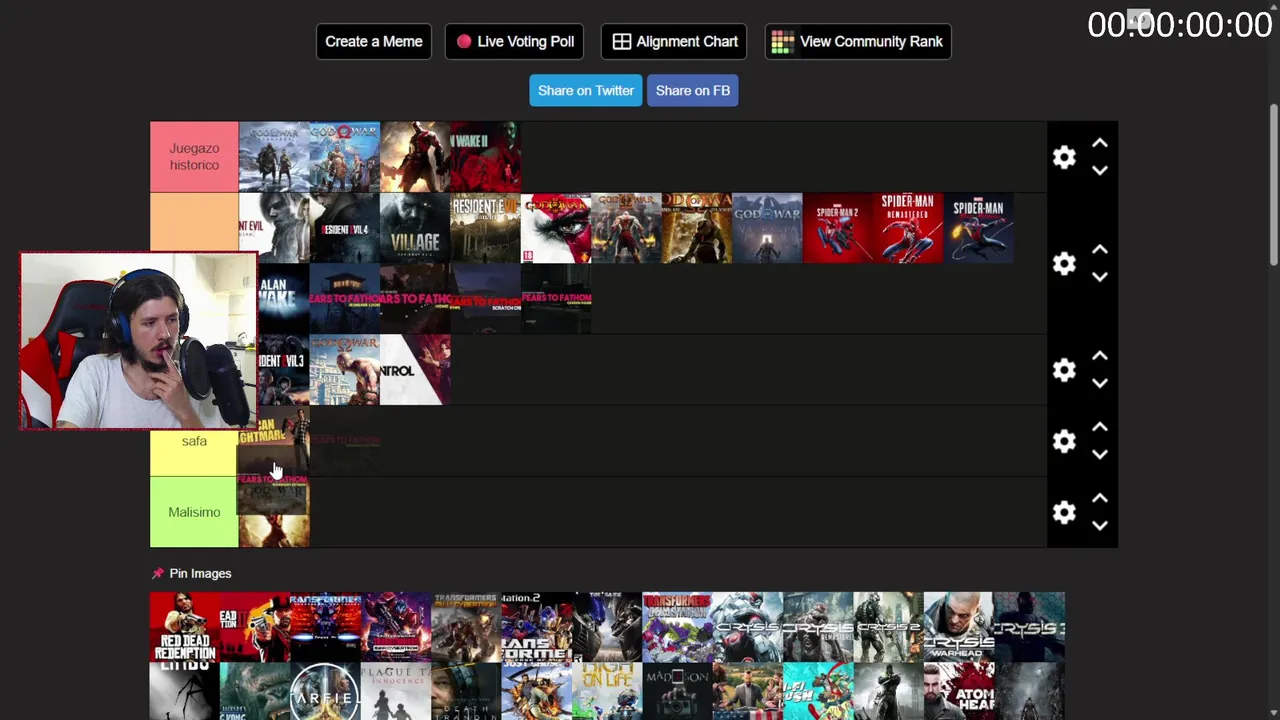Select the Juegazo historico tier label
This screenshot has width=1280, height=720.
click(194, 157)
